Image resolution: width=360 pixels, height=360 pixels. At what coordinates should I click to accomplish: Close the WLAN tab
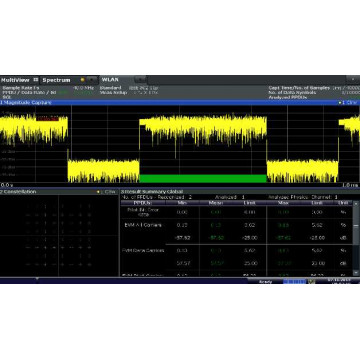pos(140,80)
